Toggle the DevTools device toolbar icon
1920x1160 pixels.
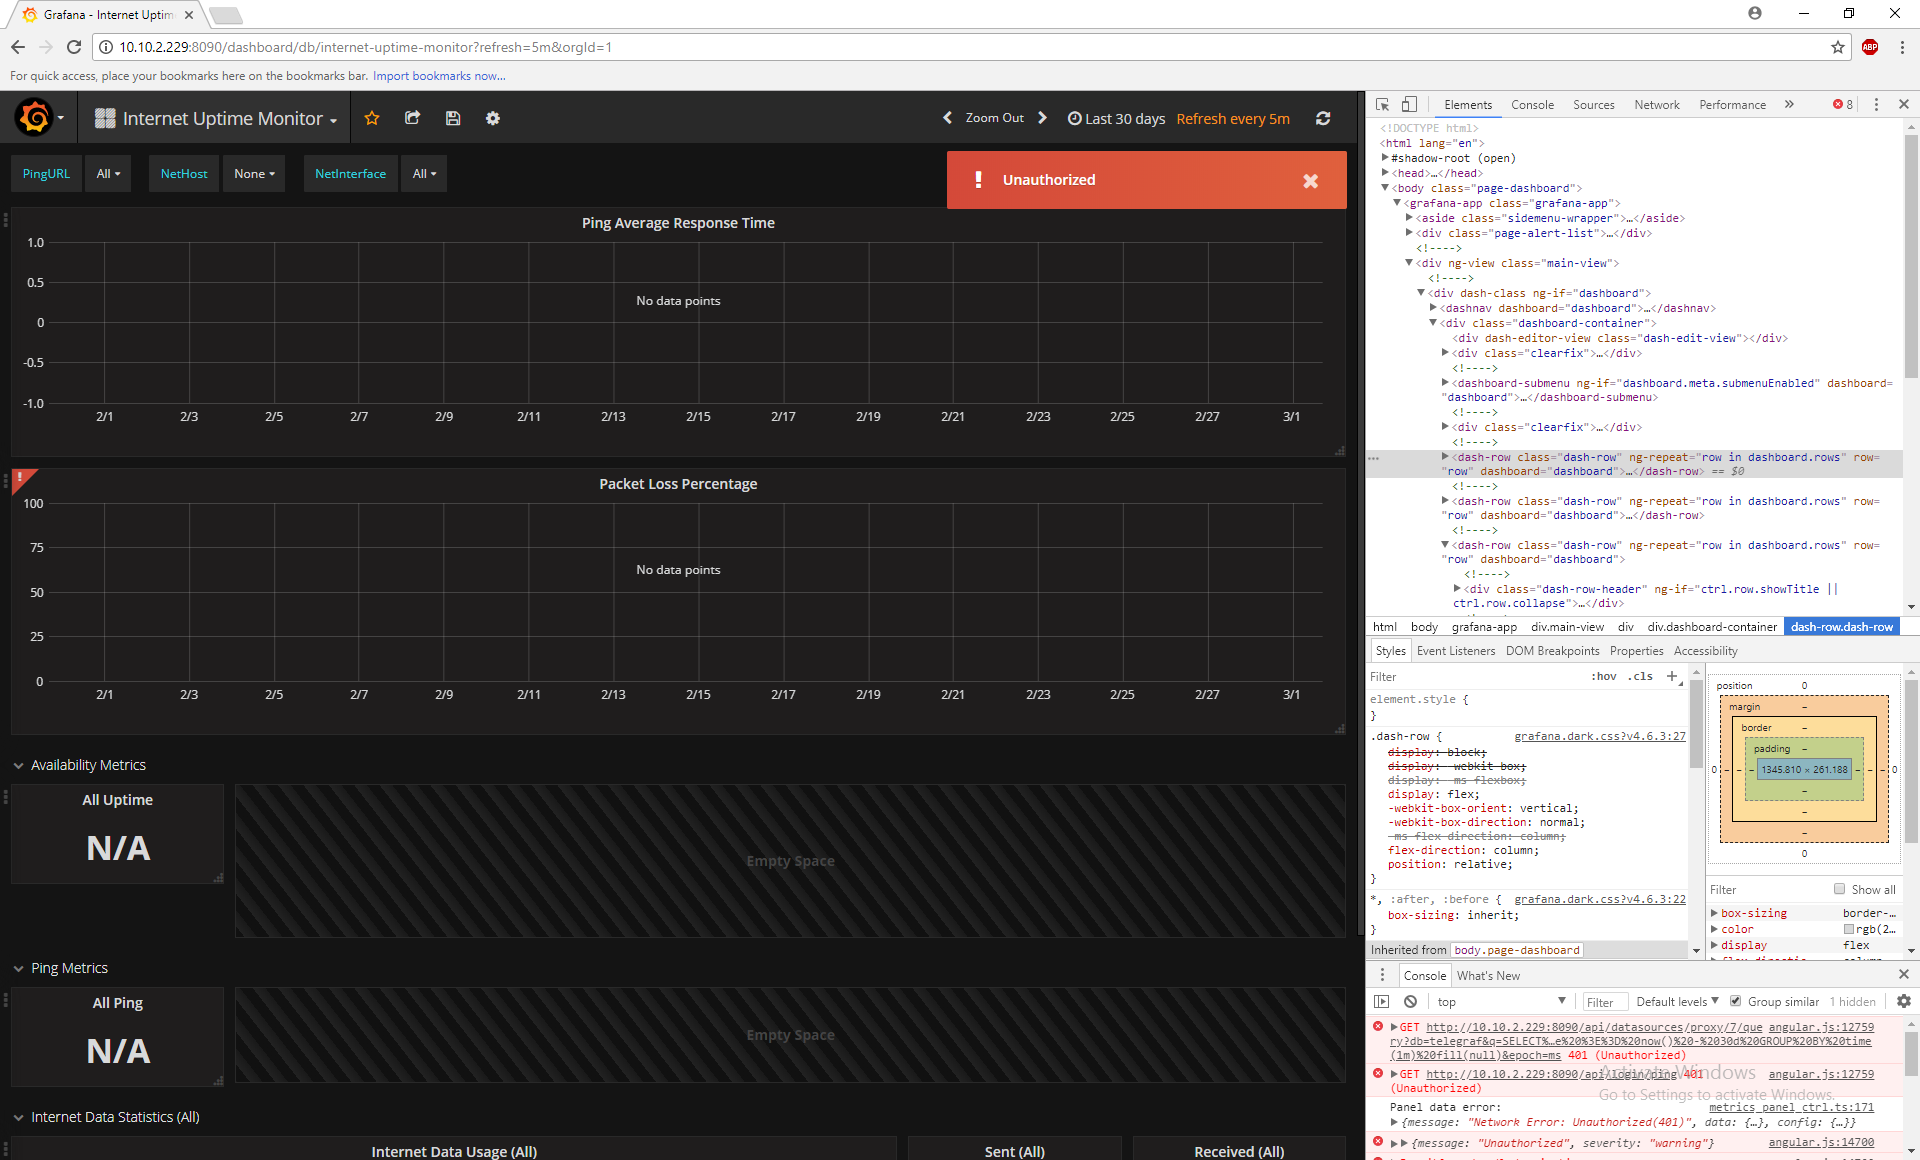(1409, 104)
